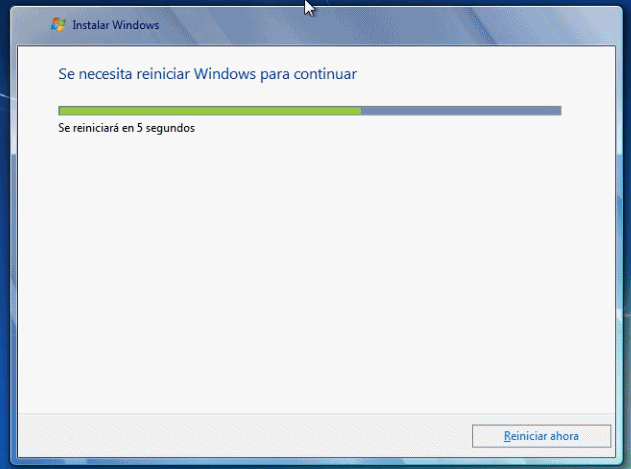This screenshot has width=631, height=469.
Task: Click the far right end of progress bar
Action: [x=559, y=110]
